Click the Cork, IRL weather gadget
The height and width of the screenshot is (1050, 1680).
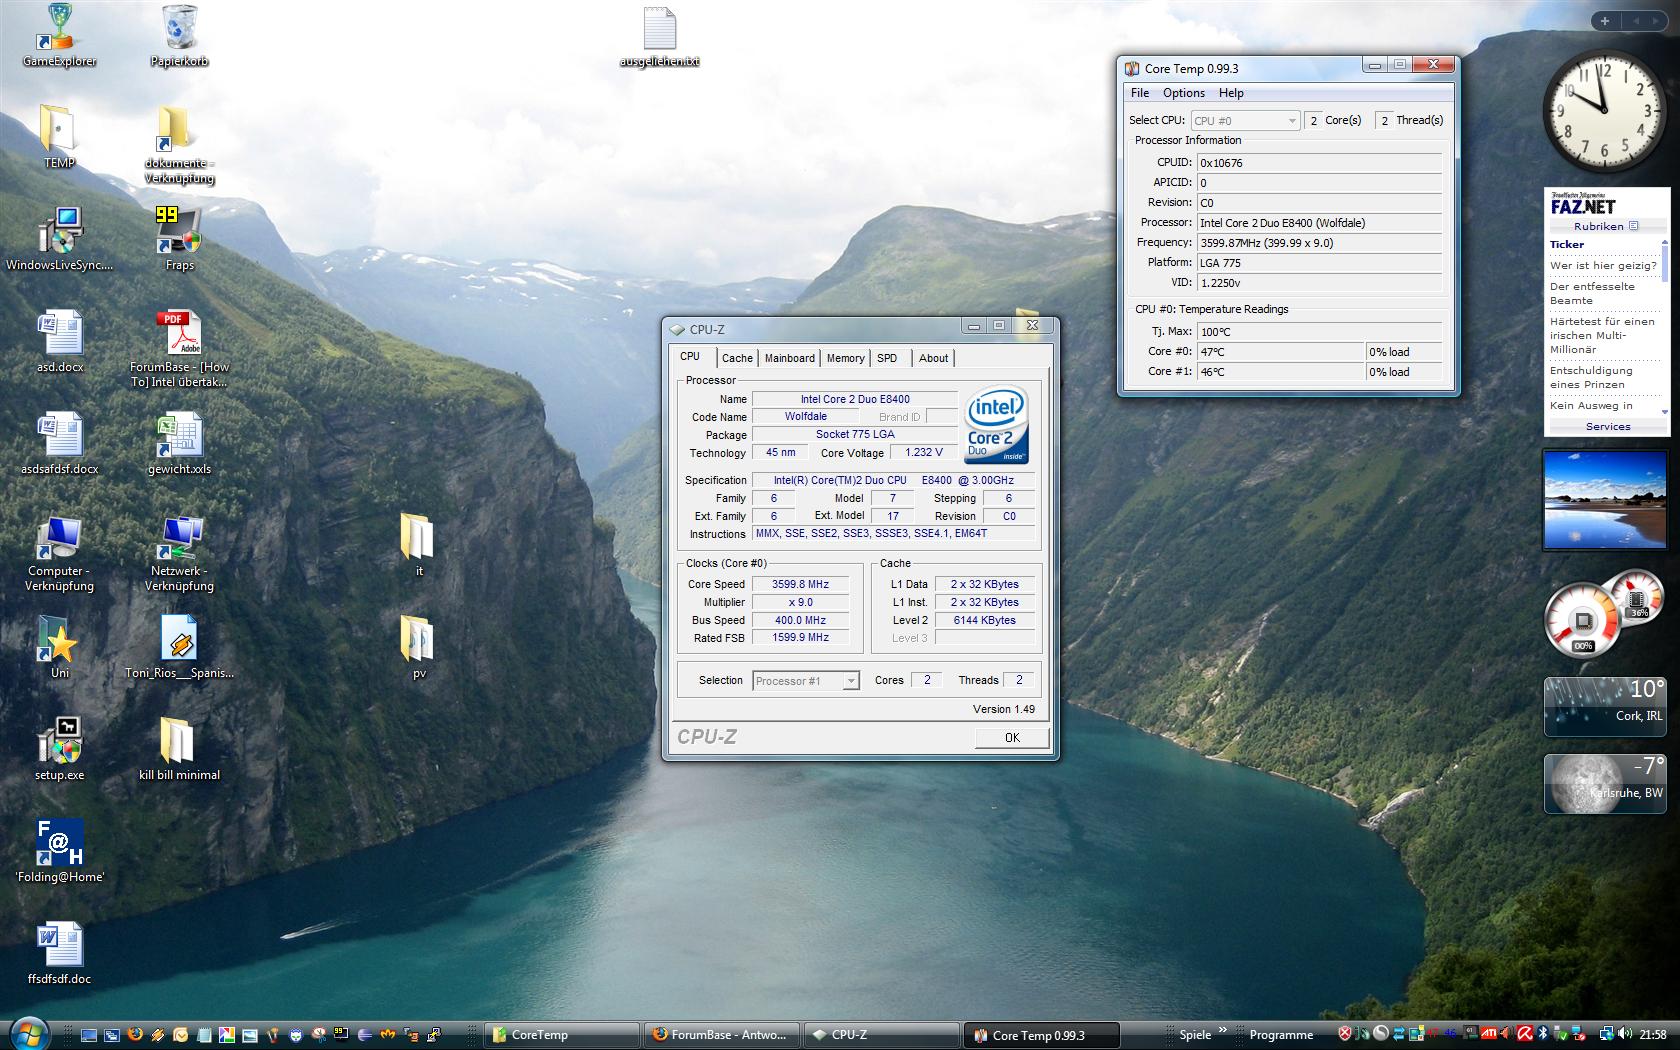1605,706
